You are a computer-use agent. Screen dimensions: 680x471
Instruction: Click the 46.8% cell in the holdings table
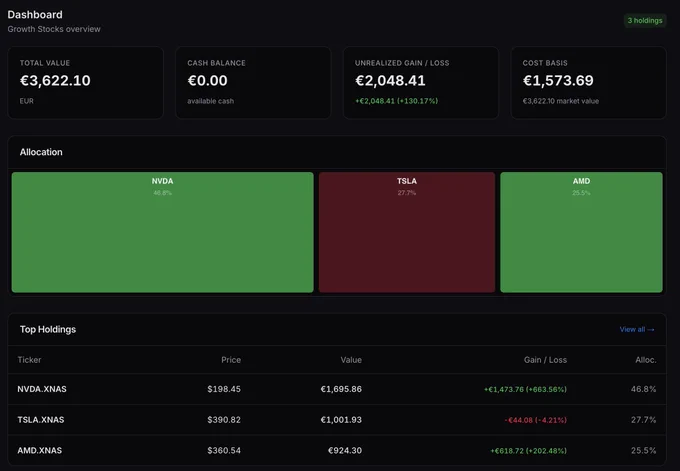[644, 389]
